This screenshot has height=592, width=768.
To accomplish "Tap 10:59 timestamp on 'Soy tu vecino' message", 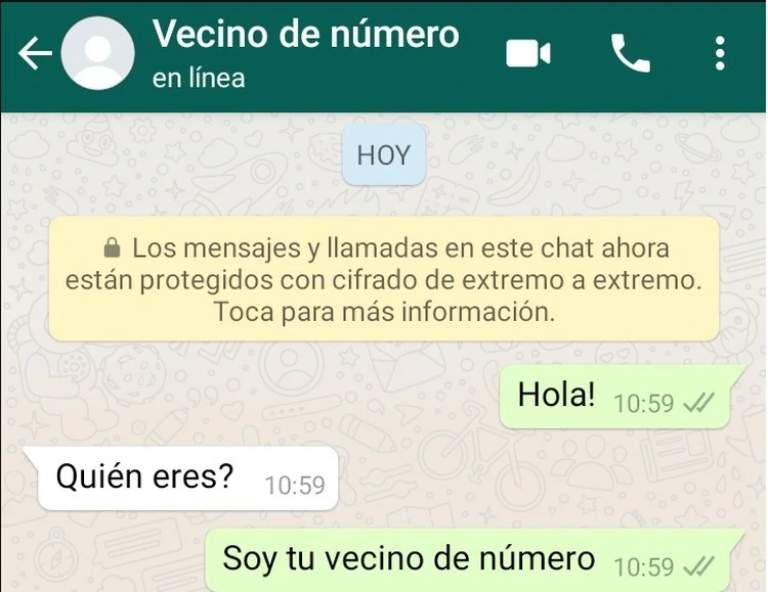I will pyautogui.click(x=644, y=567).
